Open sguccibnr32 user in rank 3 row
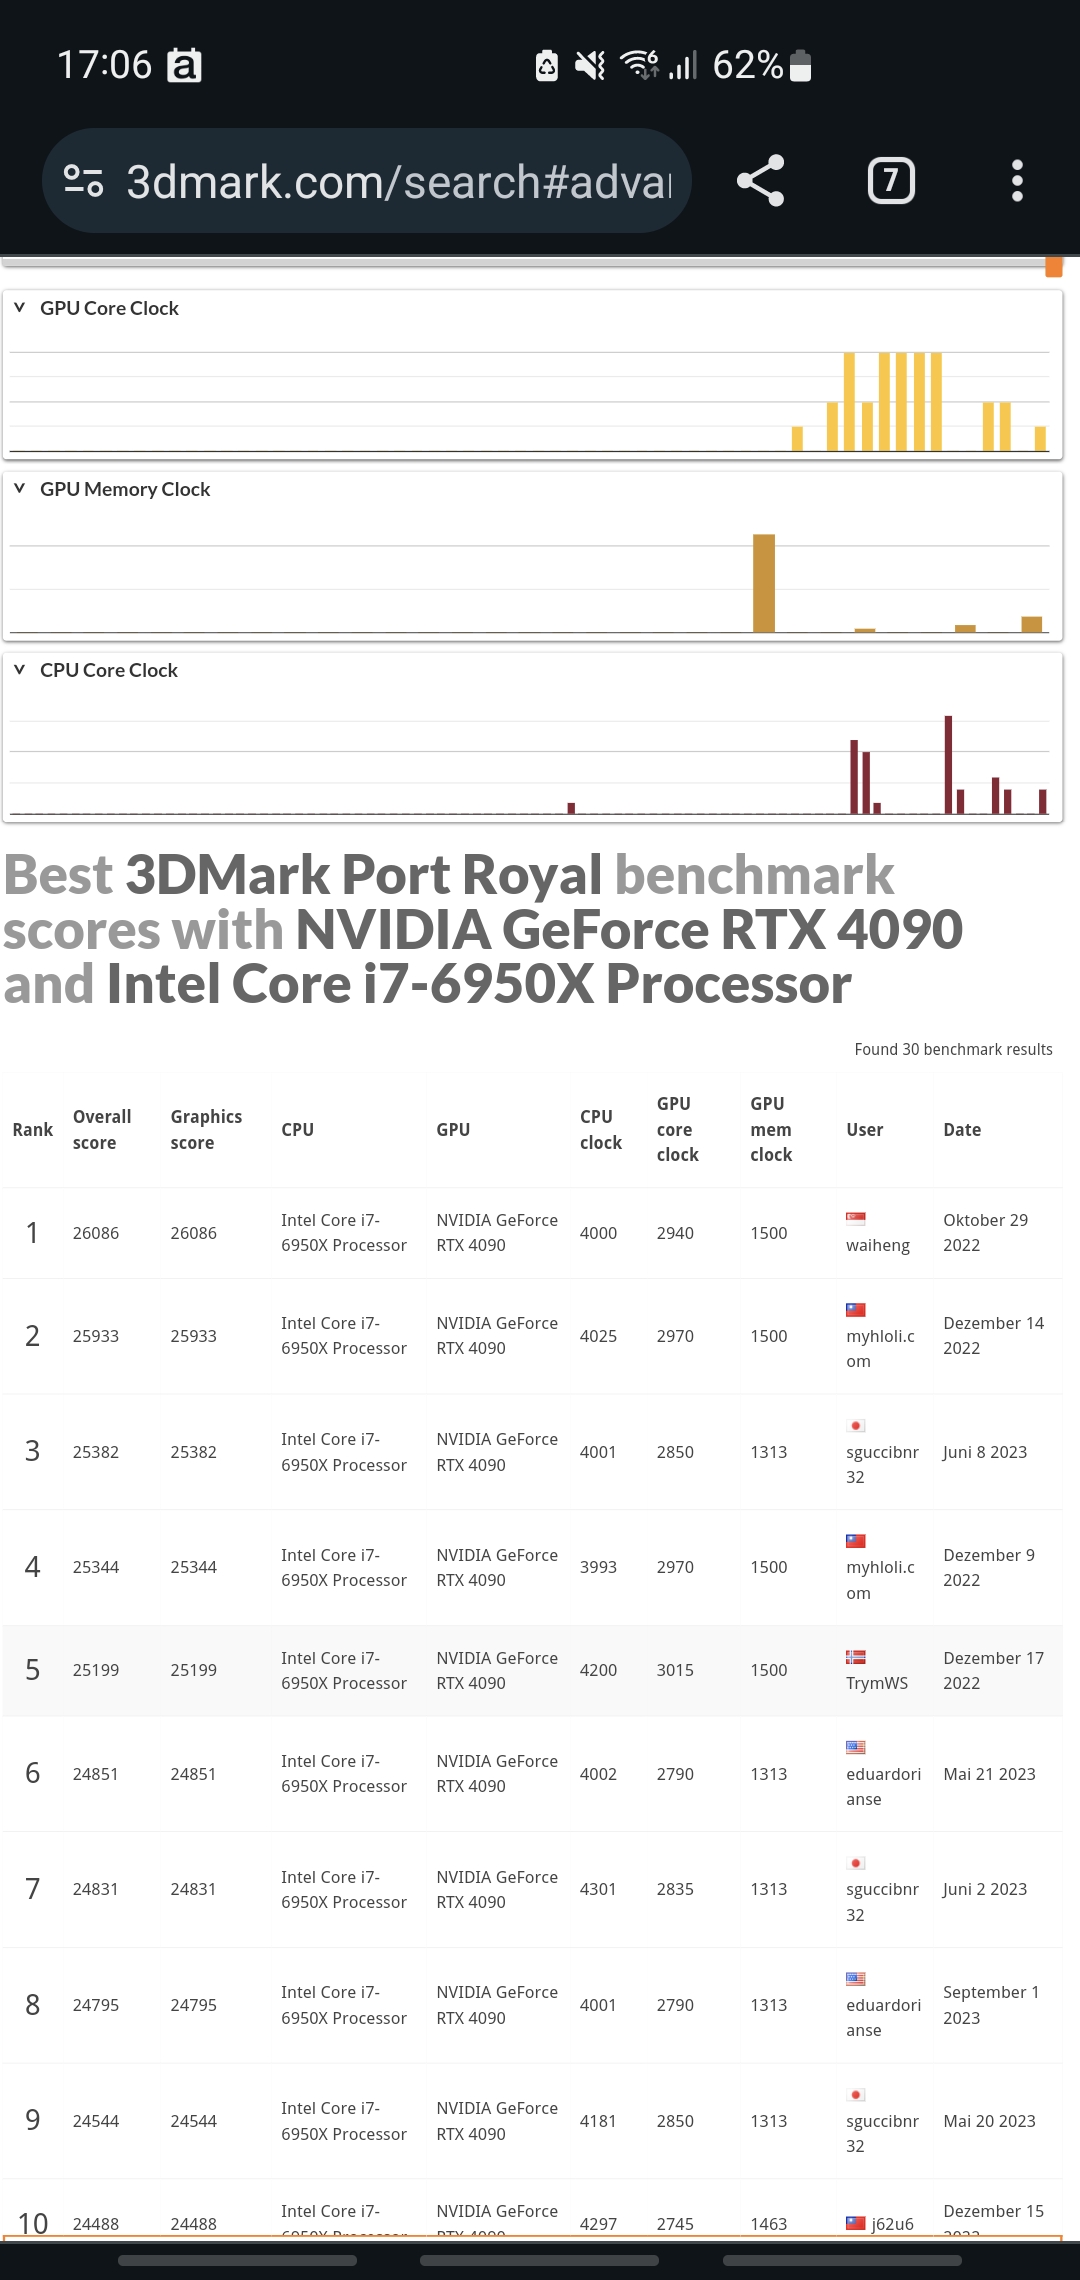Viewport: 1080px width, 2280px height. 882,1464
